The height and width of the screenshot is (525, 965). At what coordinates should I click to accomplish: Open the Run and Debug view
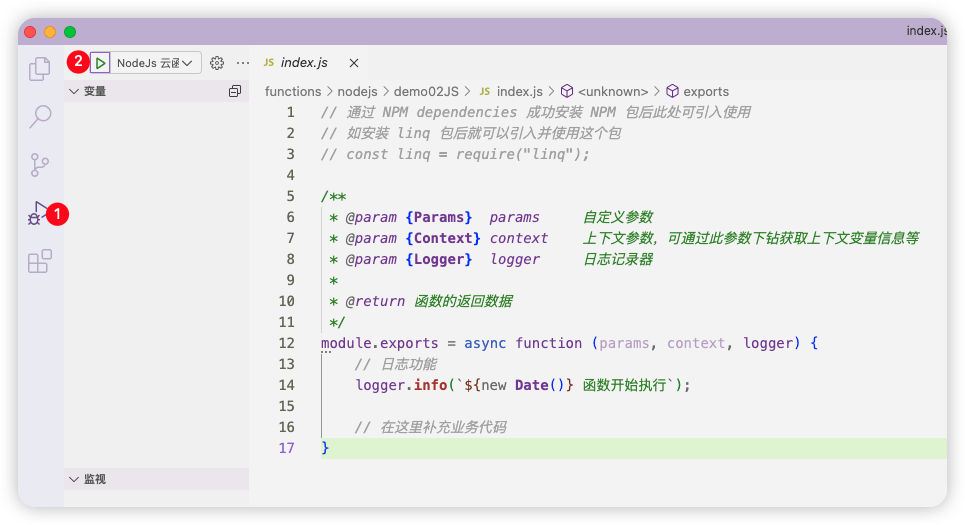coord(38,214)
